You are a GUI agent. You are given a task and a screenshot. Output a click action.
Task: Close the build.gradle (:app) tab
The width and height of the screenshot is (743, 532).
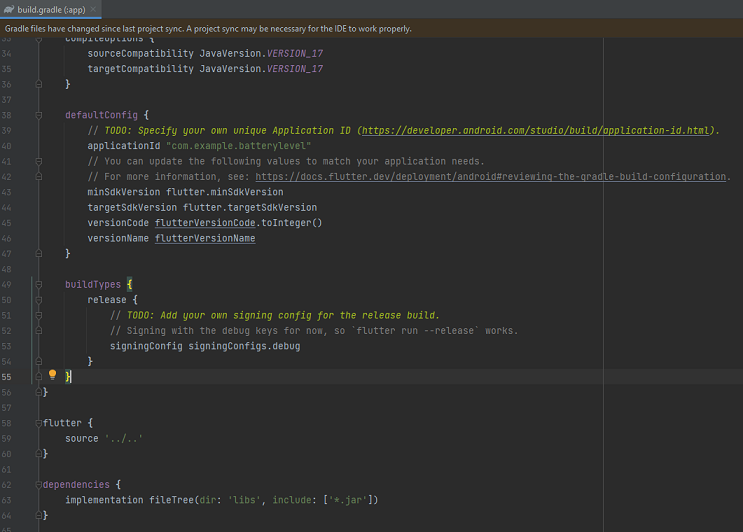coord(94,9)
